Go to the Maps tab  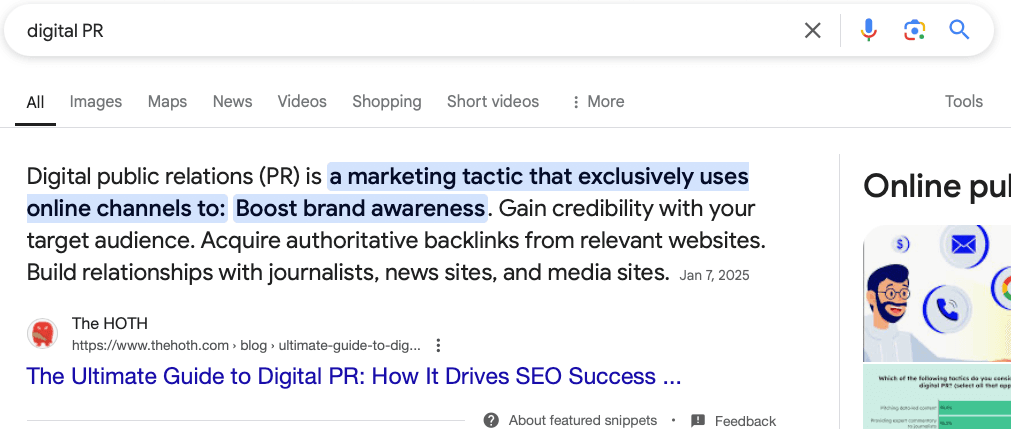[167, 101]
